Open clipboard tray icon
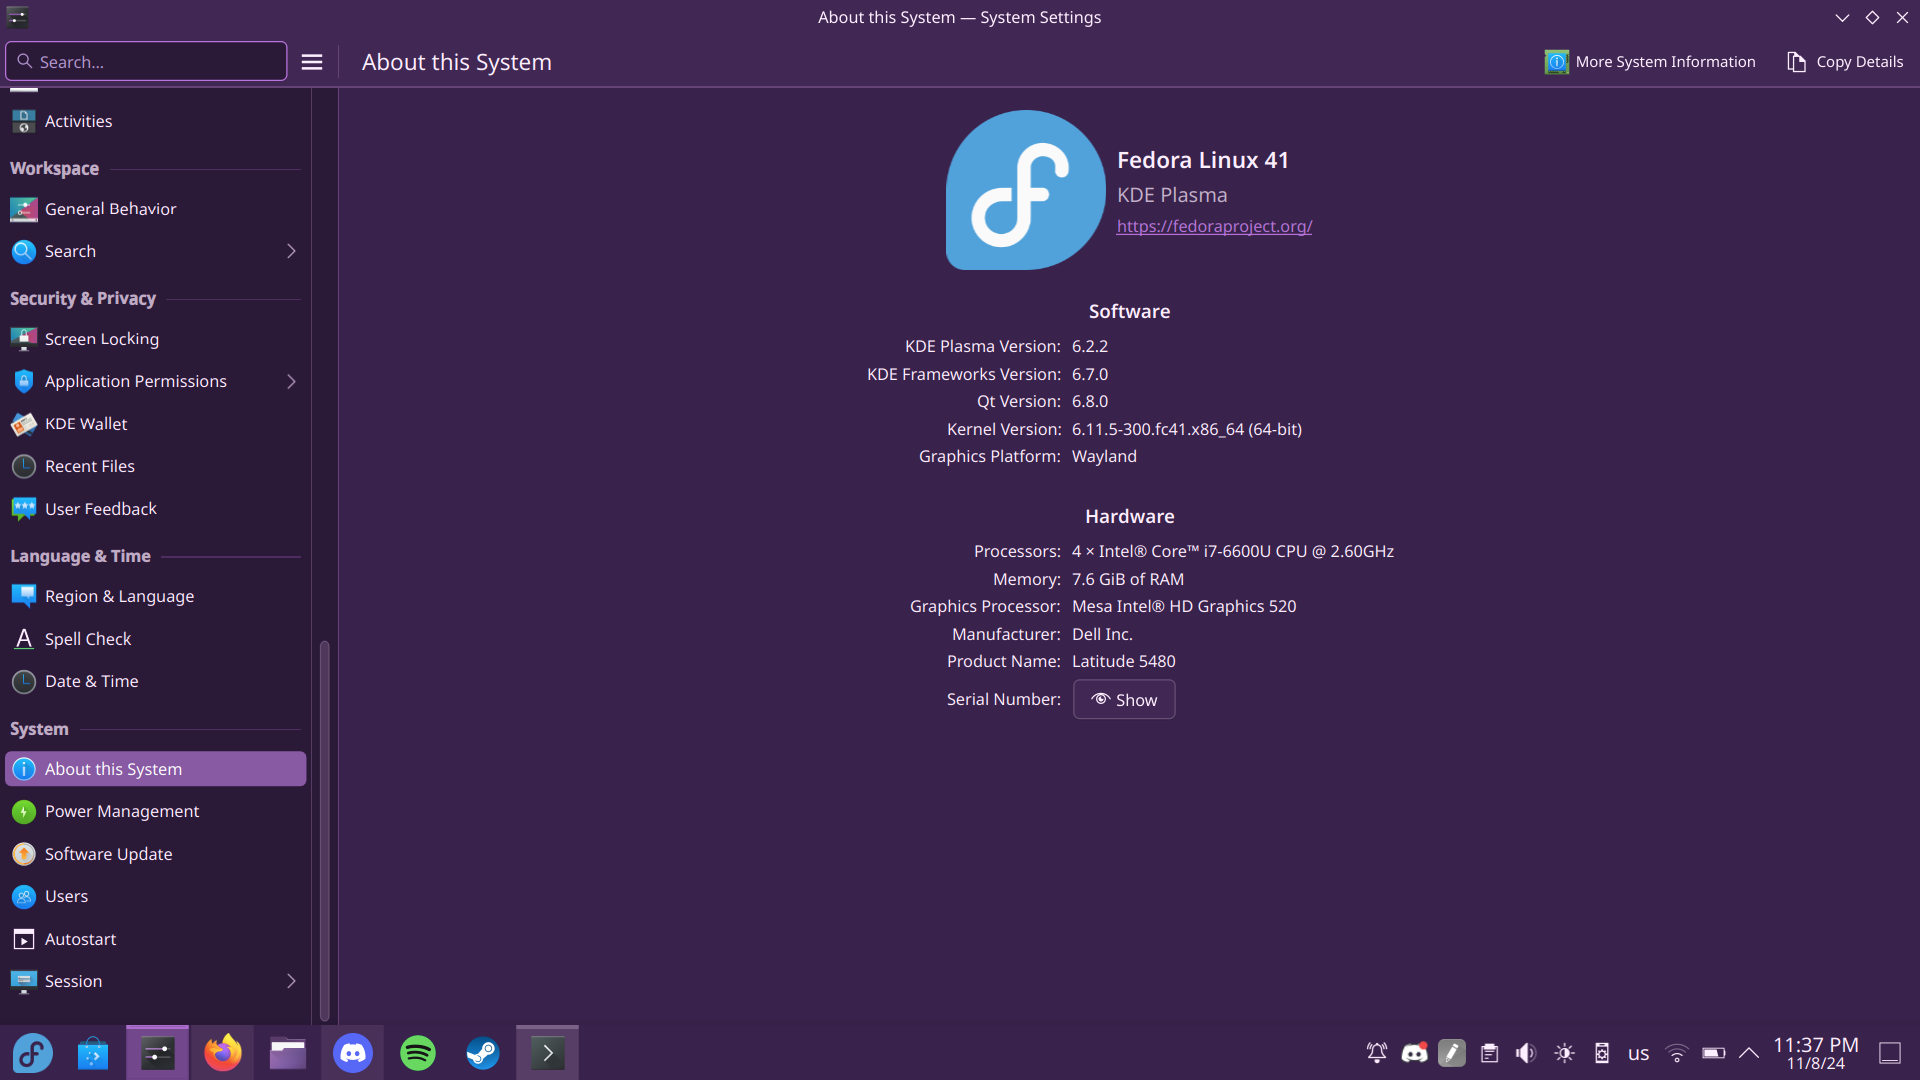The height and width of the screenshot is (1080, 1920). click(x=1489, y=1053)
